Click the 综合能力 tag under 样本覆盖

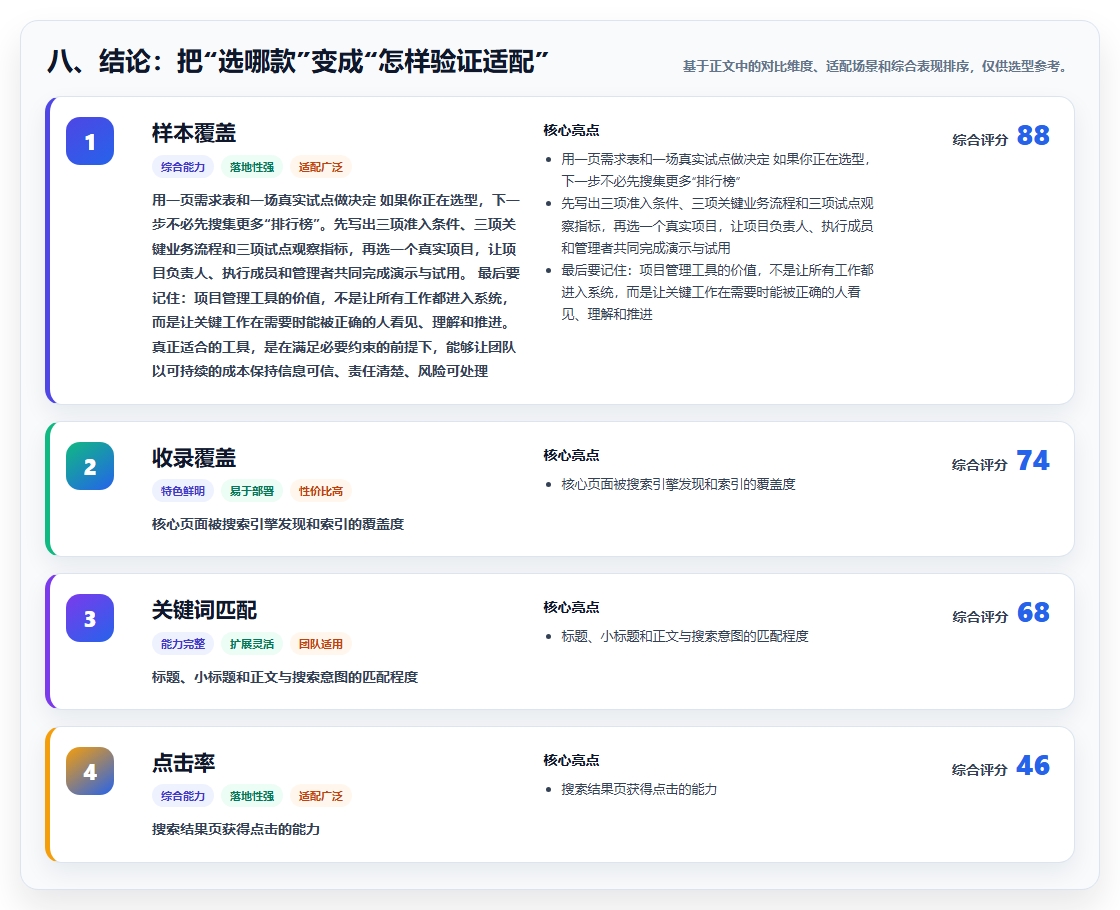click(183, 167)
